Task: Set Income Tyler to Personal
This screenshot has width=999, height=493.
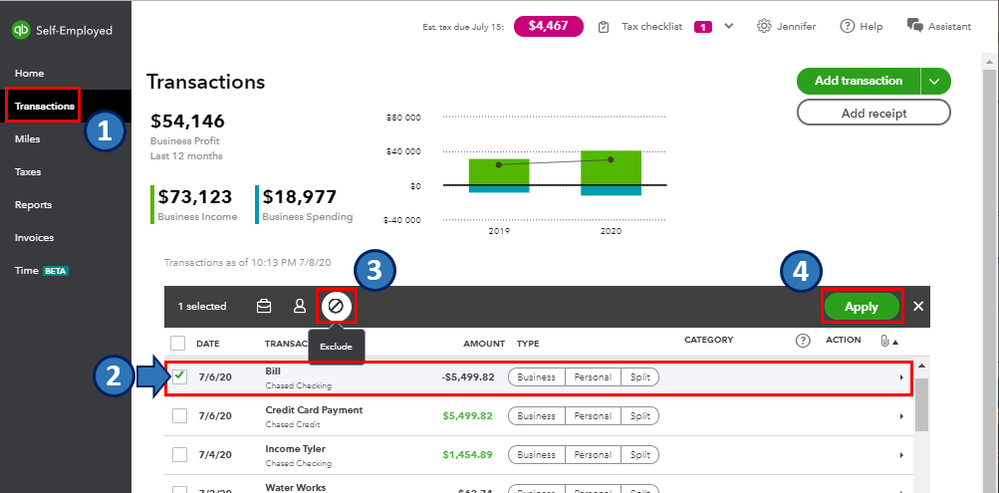Action: tap(593, 455)
